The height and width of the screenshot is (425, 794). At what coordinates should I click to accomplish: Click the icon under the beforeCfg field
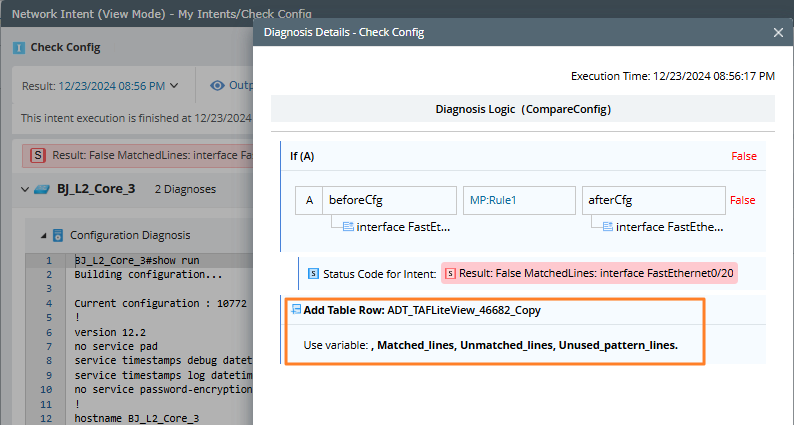point(349,227)
